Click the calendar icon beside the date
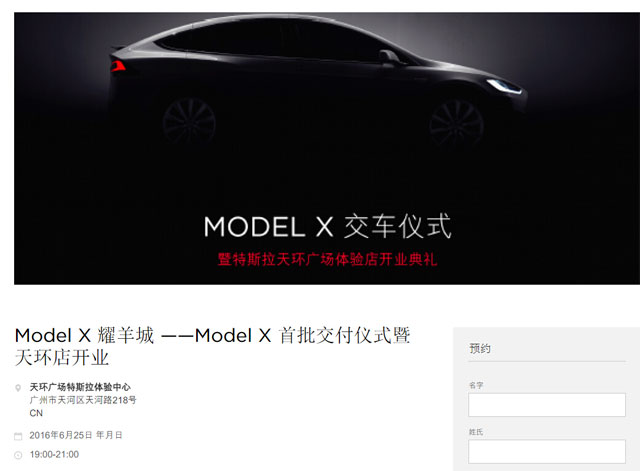 point(18,436)
